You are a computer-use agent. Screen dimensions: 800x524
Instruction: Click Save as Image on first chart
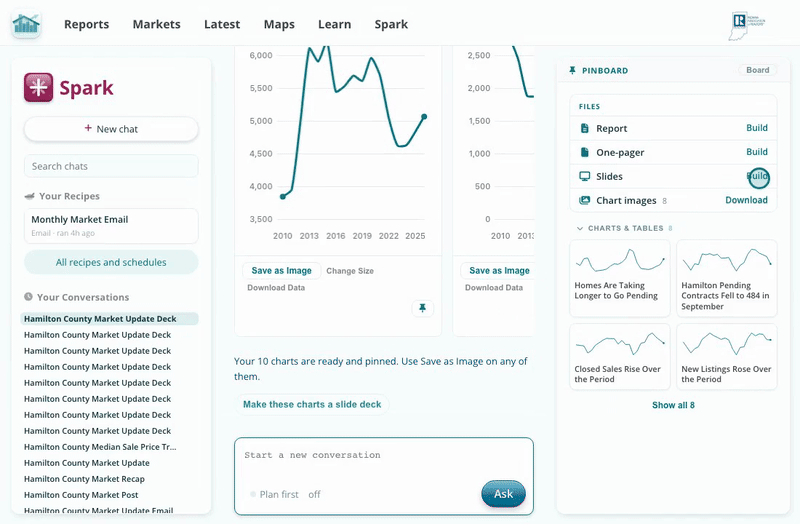pyautogui.click(x=282, y=270)
